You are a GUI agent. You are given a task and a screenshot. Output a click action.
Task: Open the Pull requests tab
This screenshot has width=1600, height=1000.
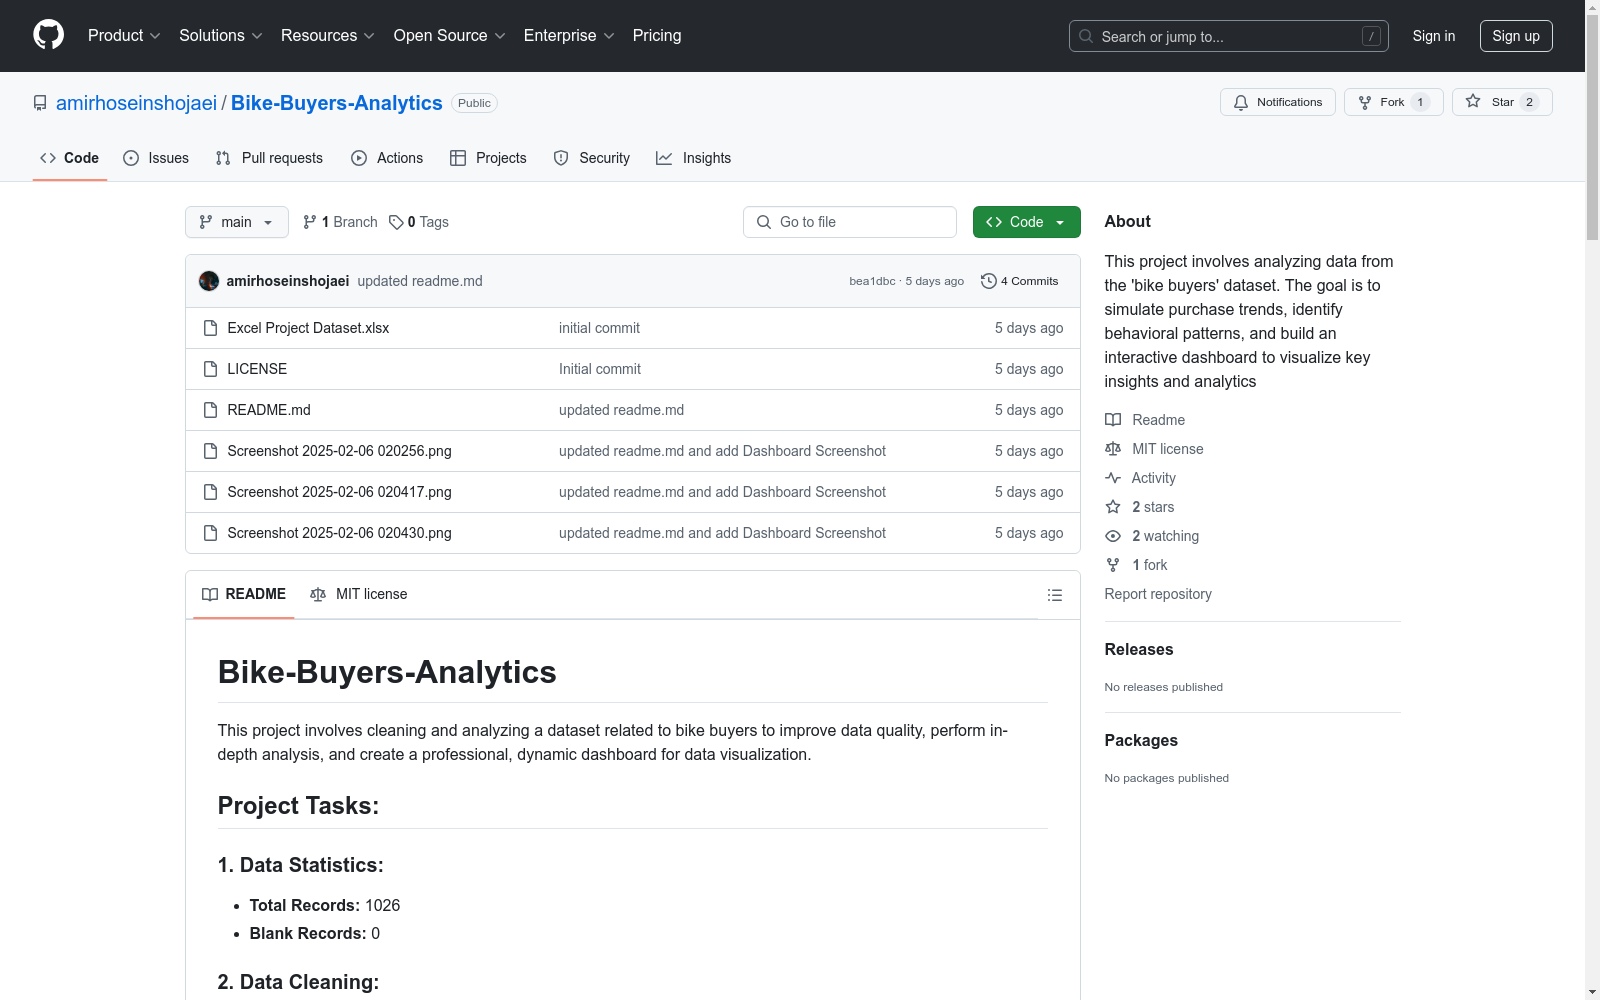(x=269, y=158)
